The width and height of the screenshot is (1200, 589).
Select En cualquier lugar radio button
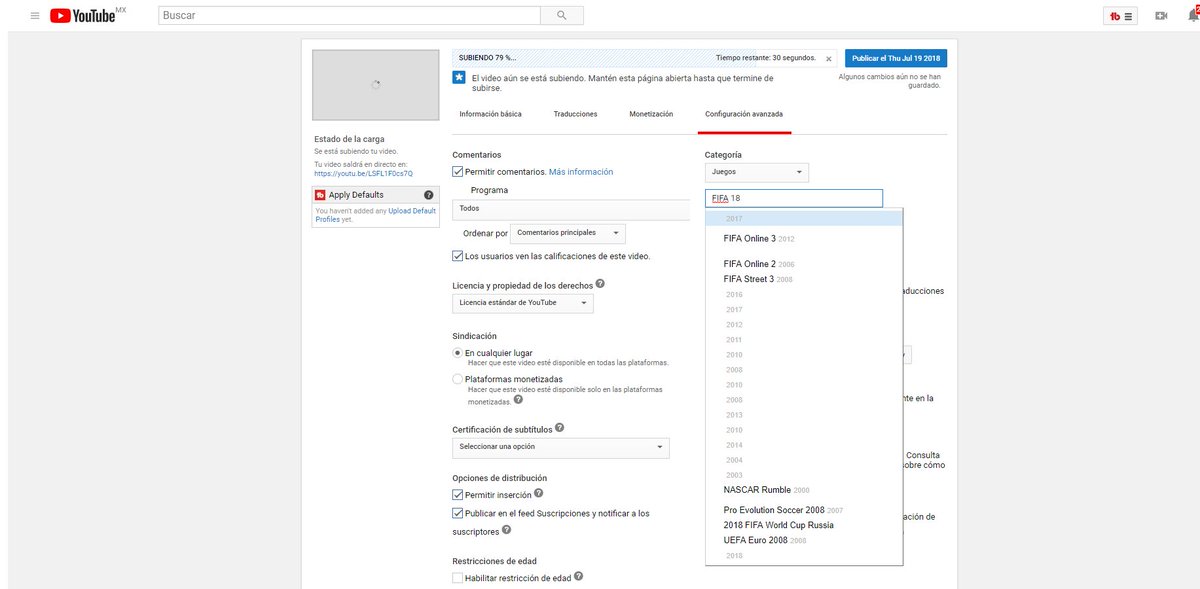point(458,353)
